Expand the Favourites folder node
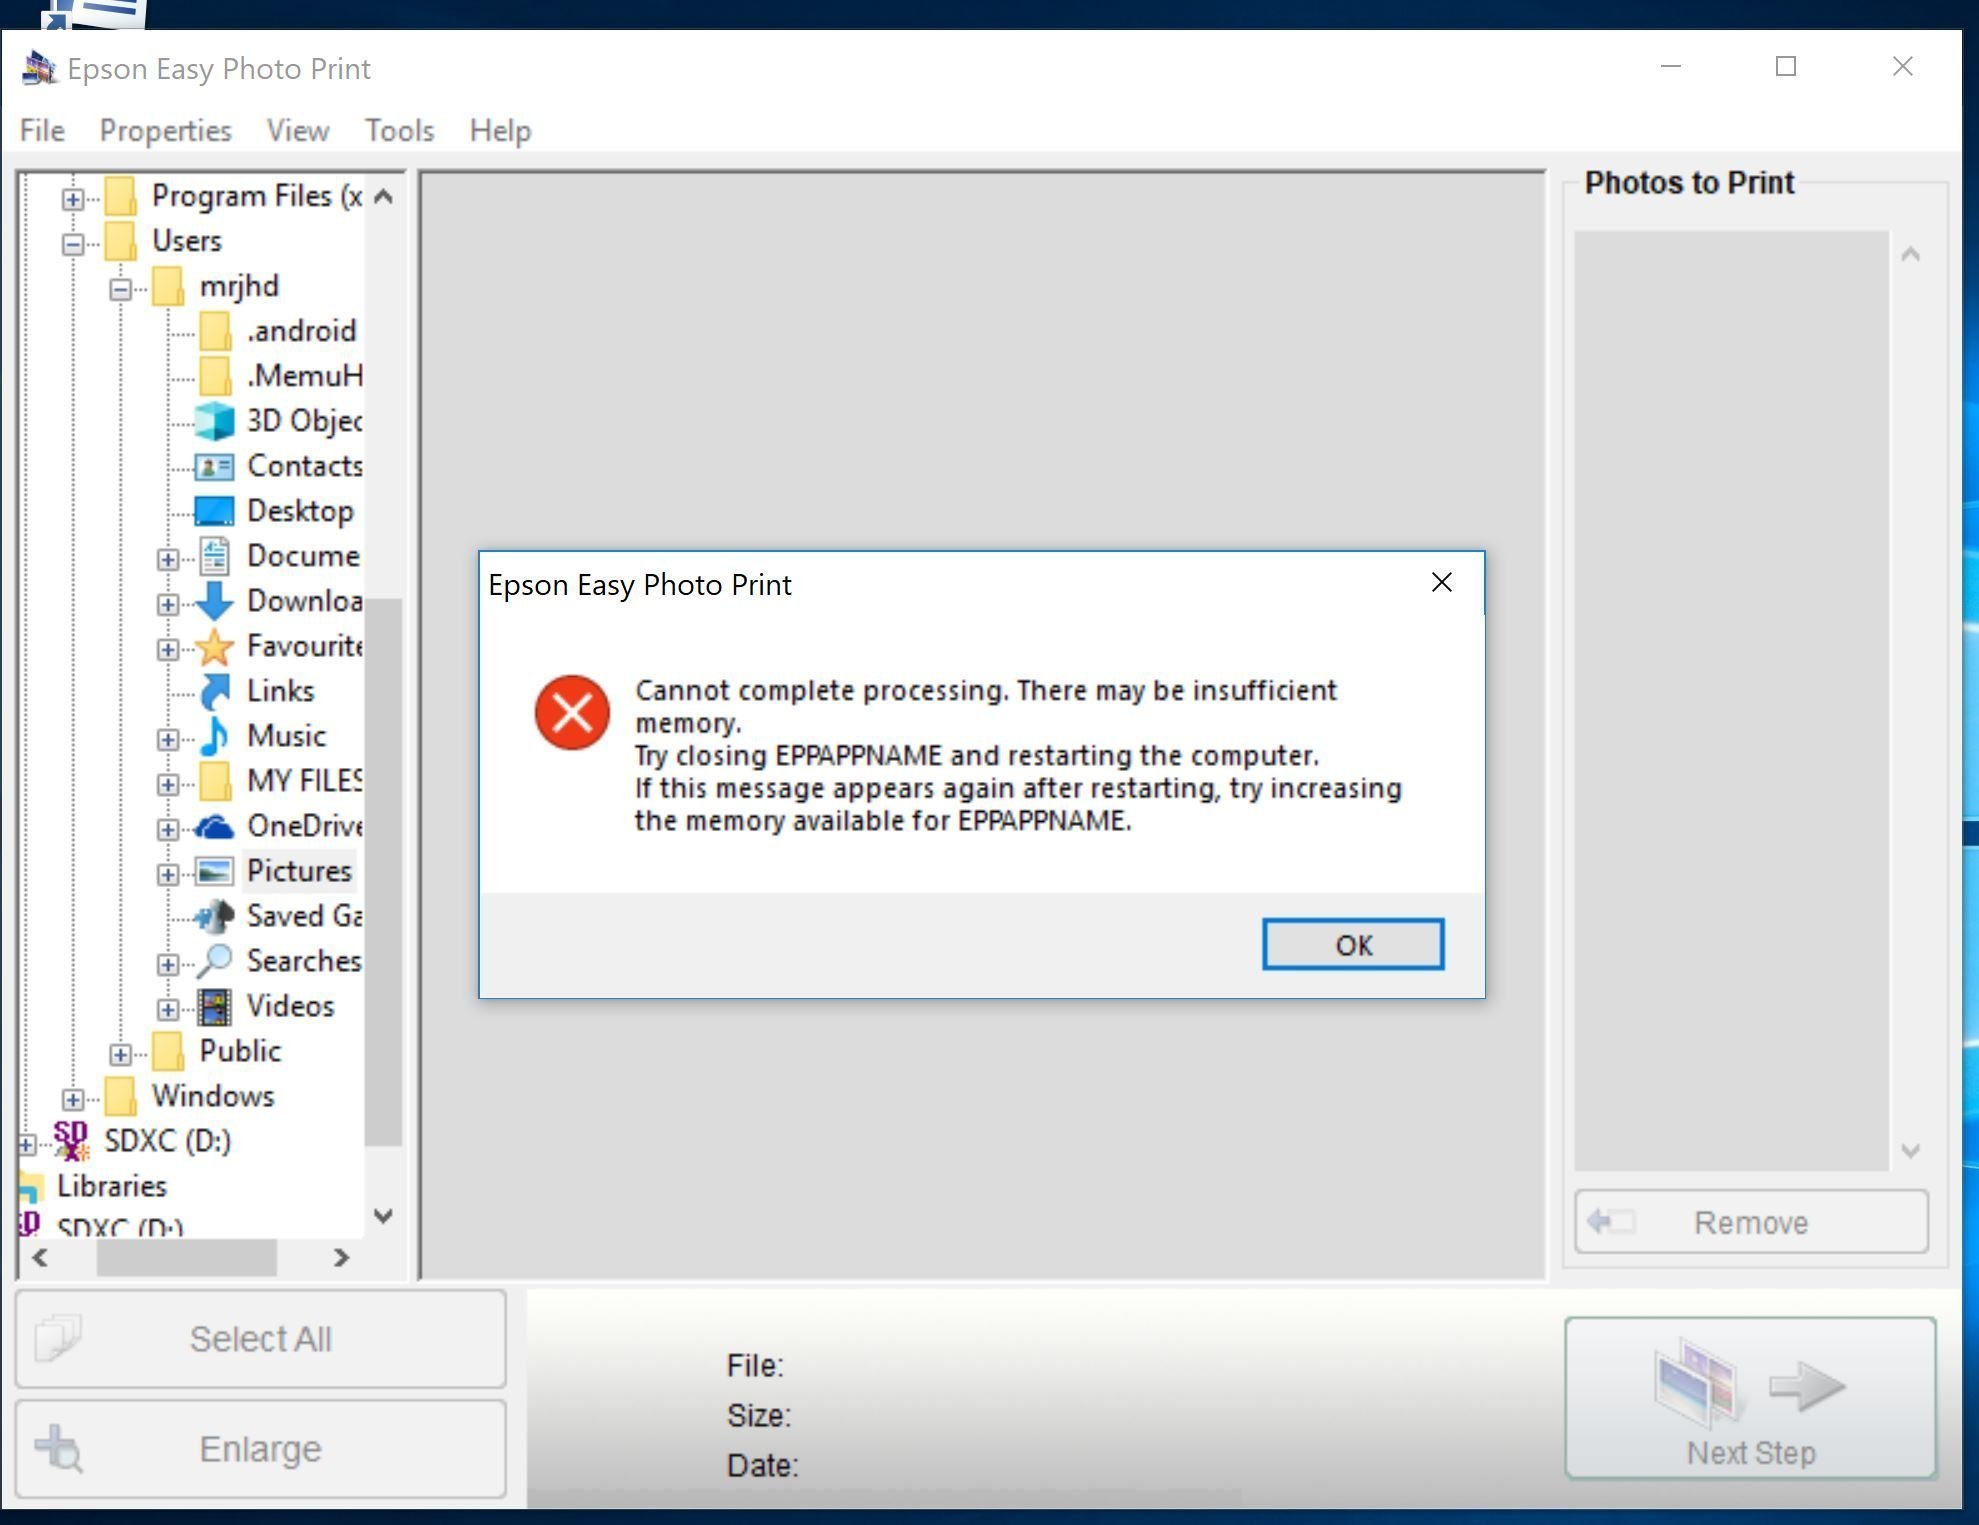Viewport: 1979px width, 1525px height. tap(168, 649)
